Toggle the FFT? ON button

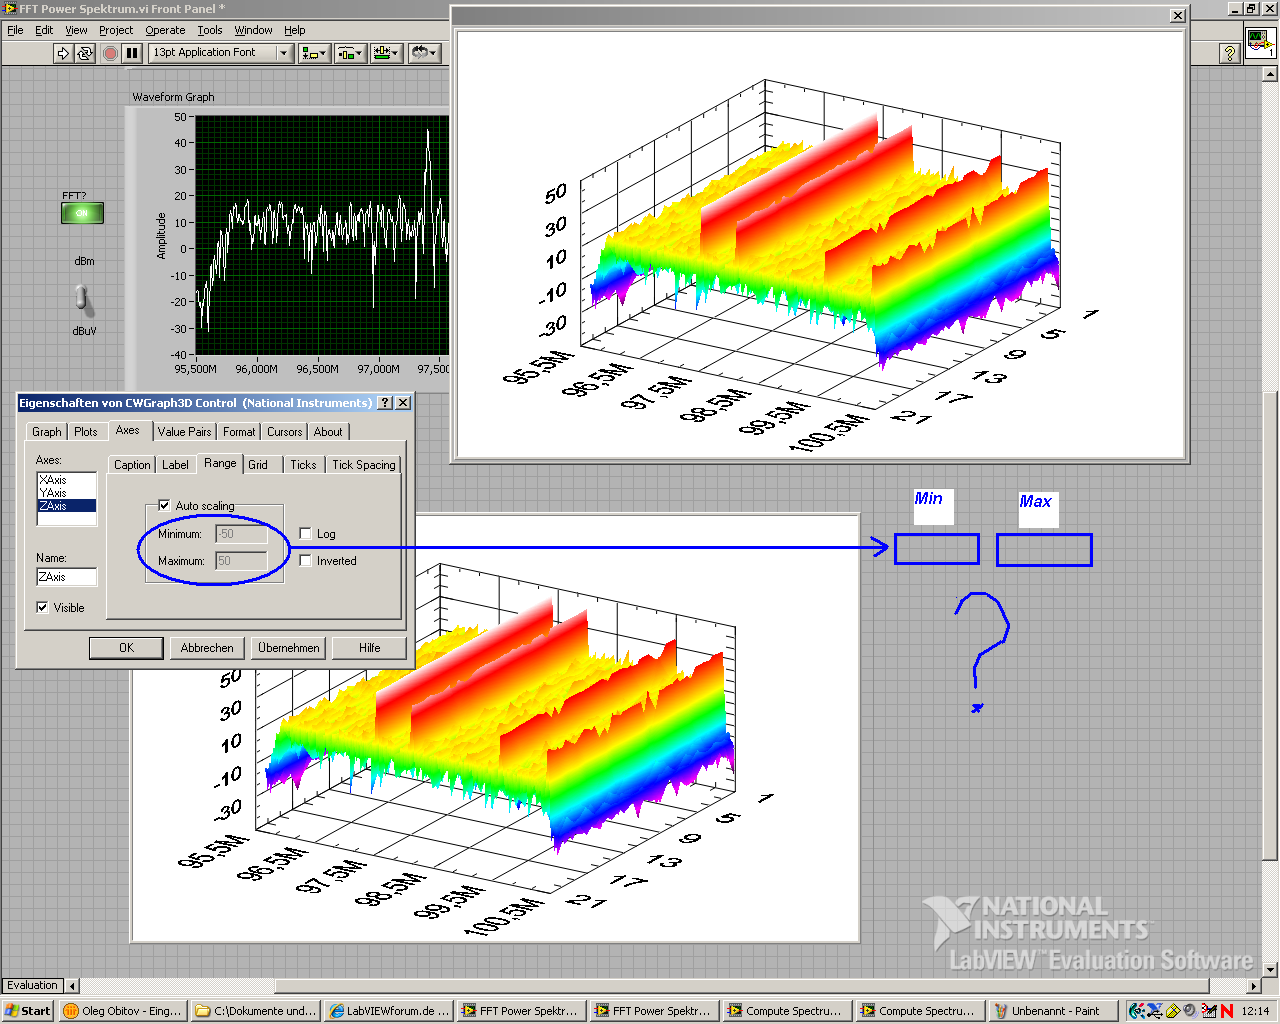[x=82, y=213]
